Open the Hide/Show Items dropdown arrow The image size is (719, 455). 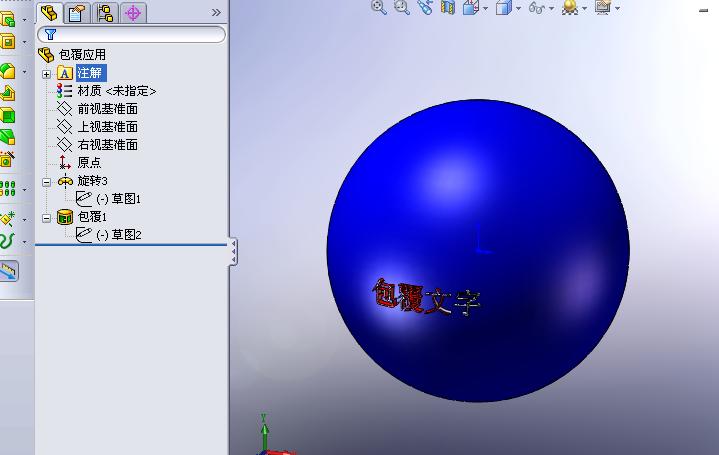pyautogui.click(x=551, y=8)
